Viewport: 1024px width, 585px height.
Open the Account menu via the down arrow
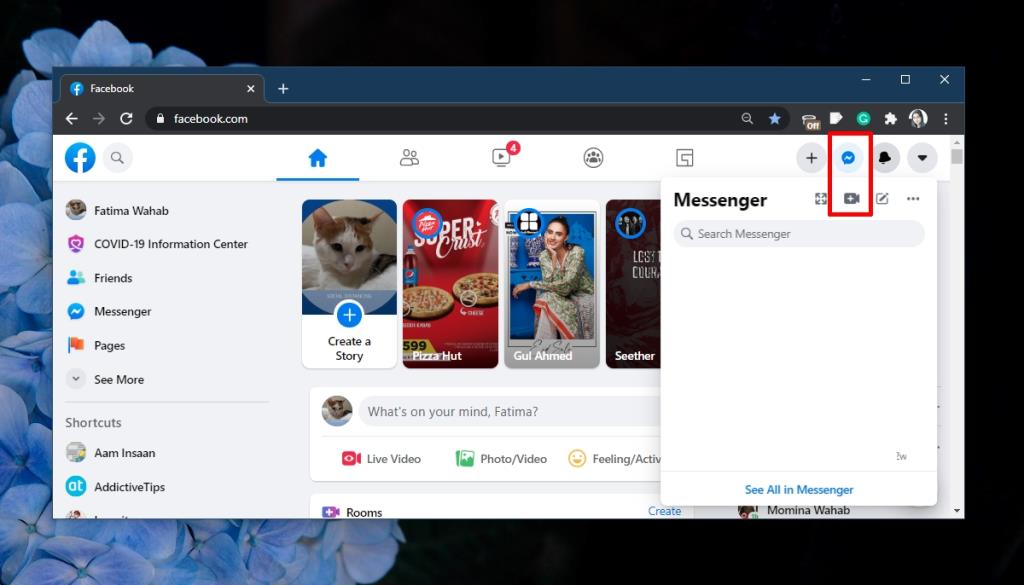tap(922, 157)
